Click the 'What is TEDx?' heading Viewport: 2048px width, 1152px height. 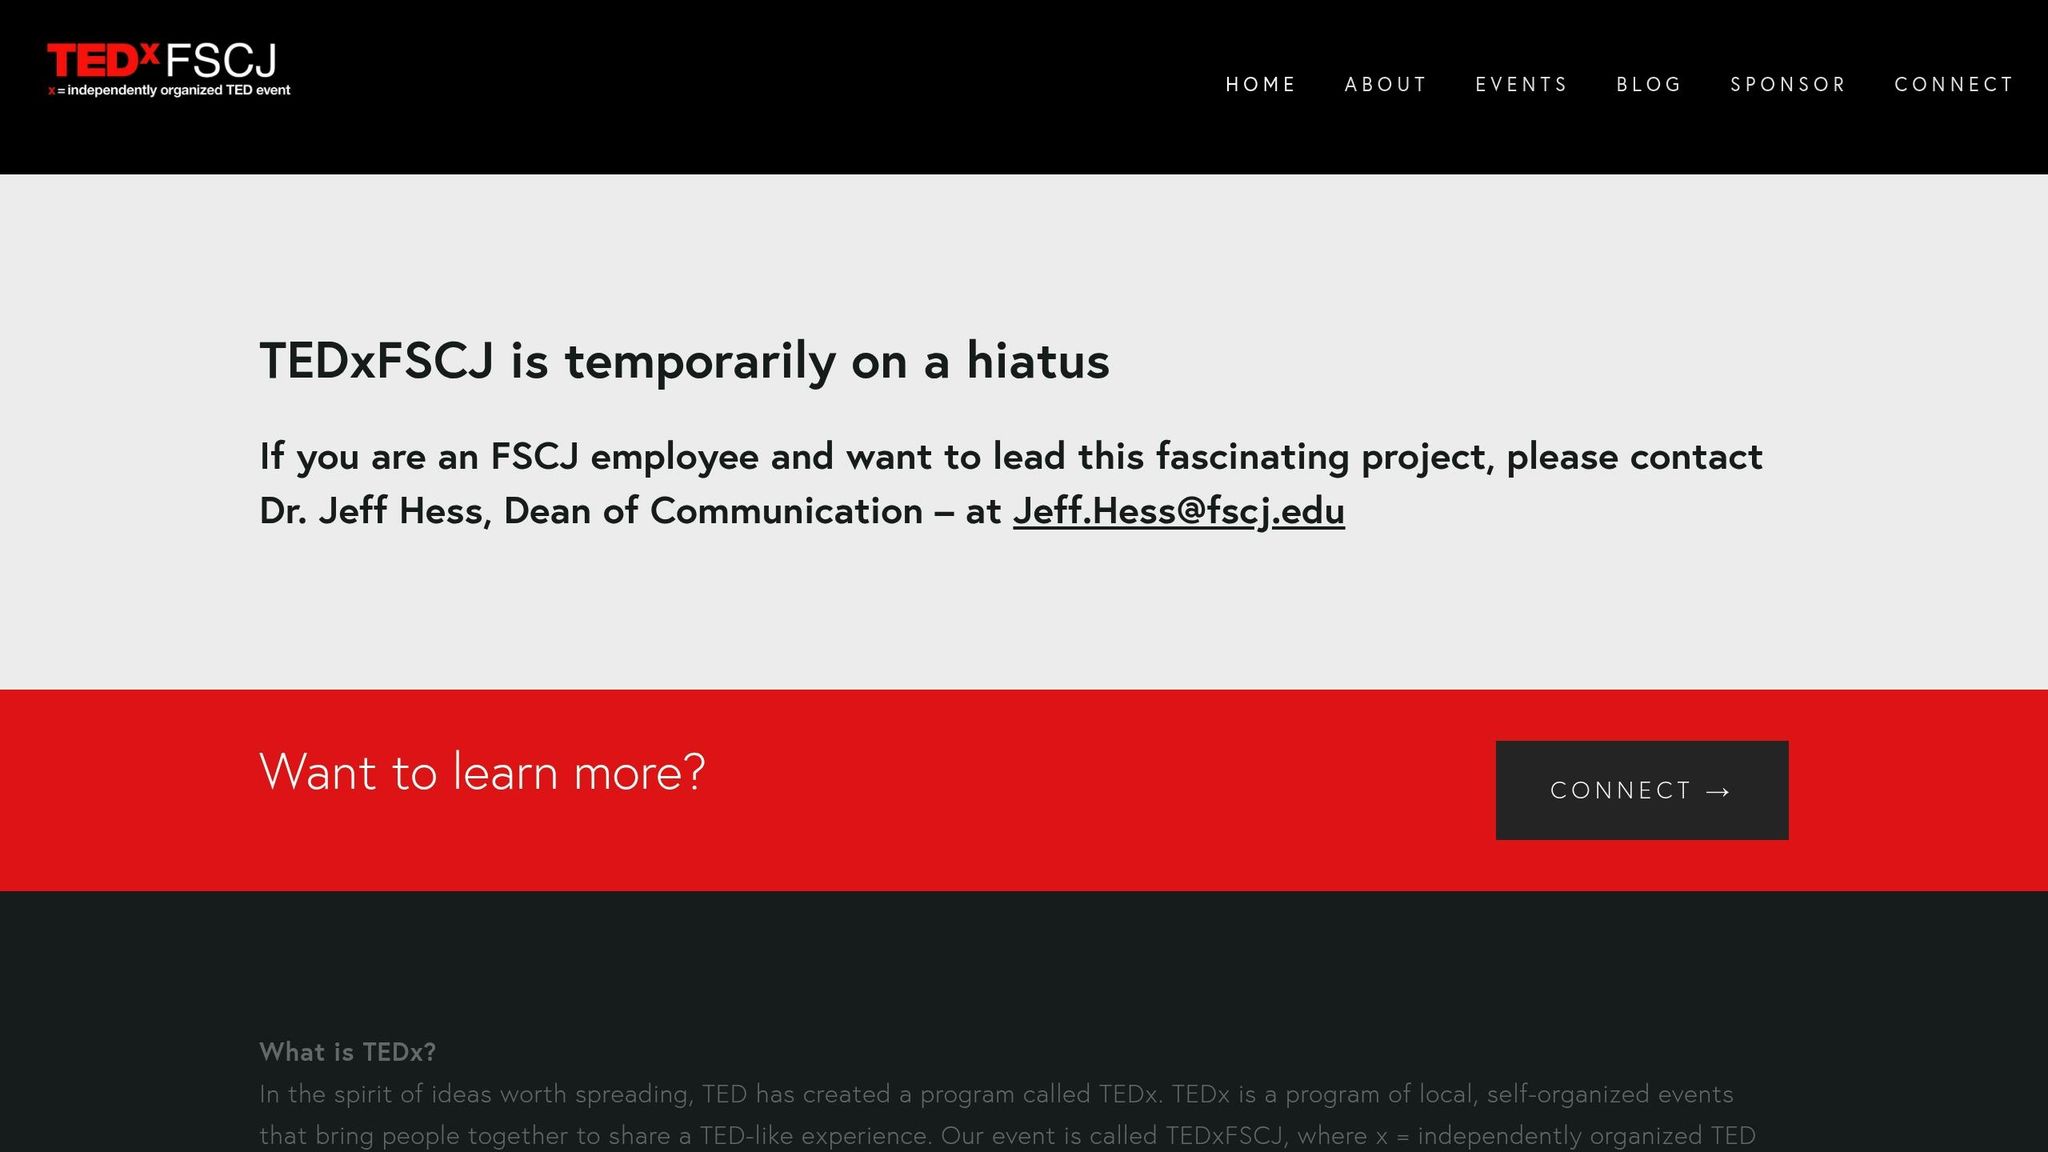pyautogui.click(x=347, y=1052)
